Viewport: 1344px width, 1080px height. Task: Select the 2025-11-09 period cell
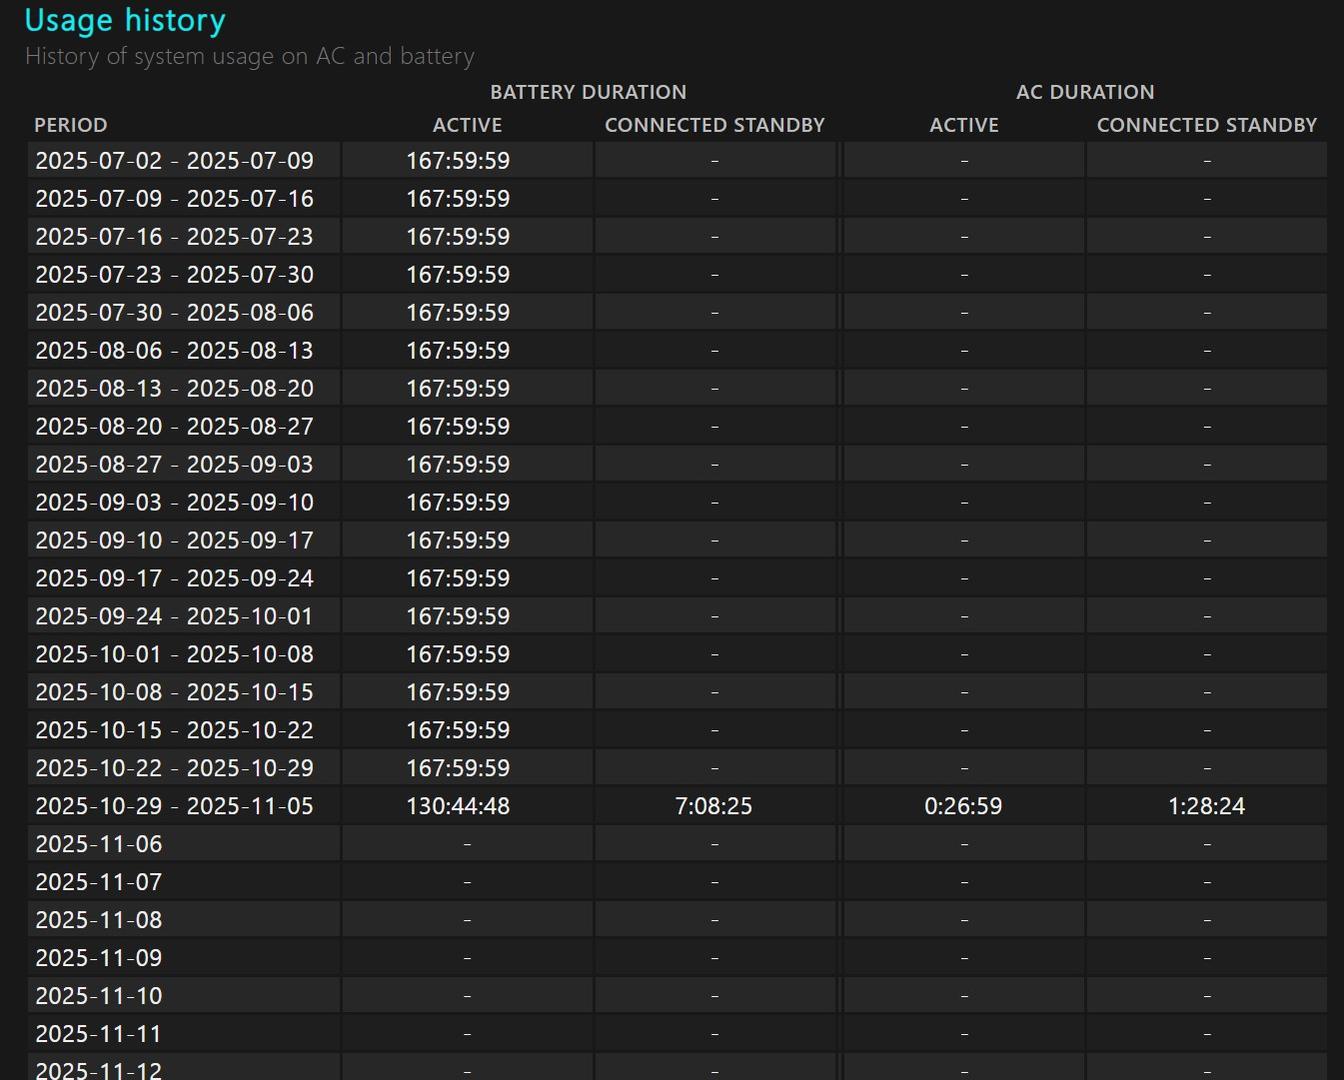[98, 959]
